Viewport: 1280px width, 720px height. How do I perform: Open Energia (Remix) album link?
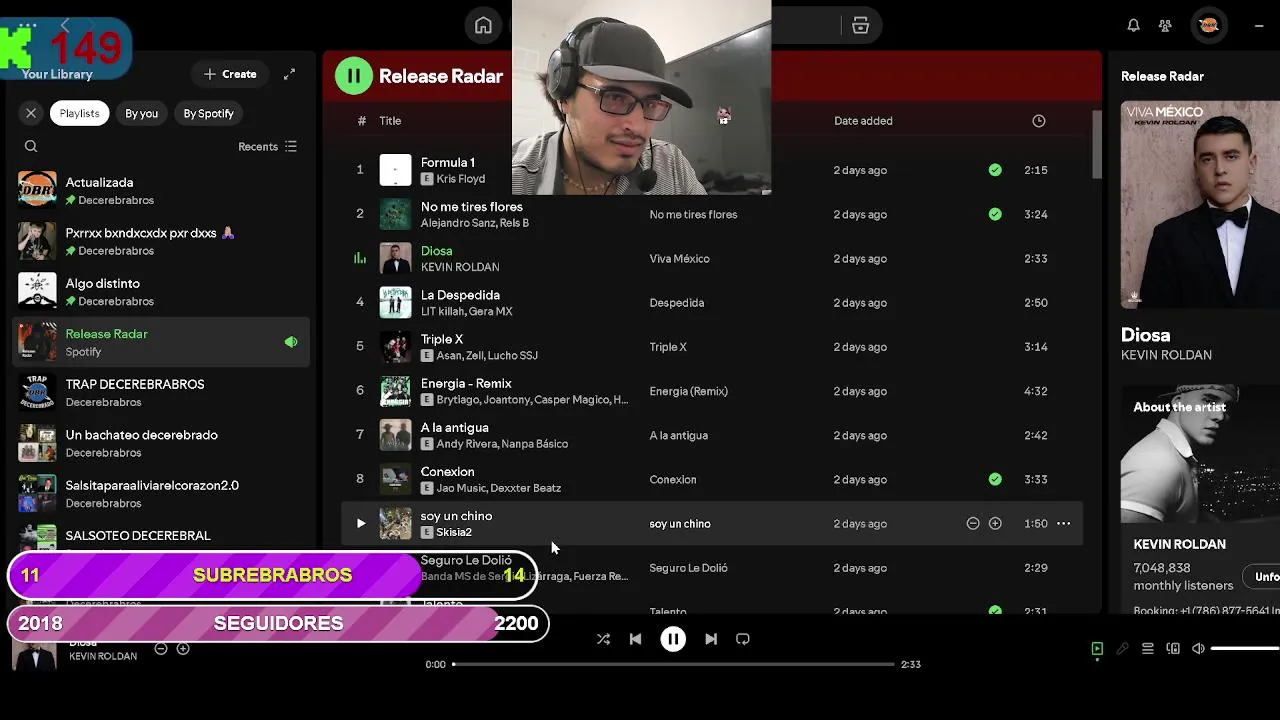(688, 391)
